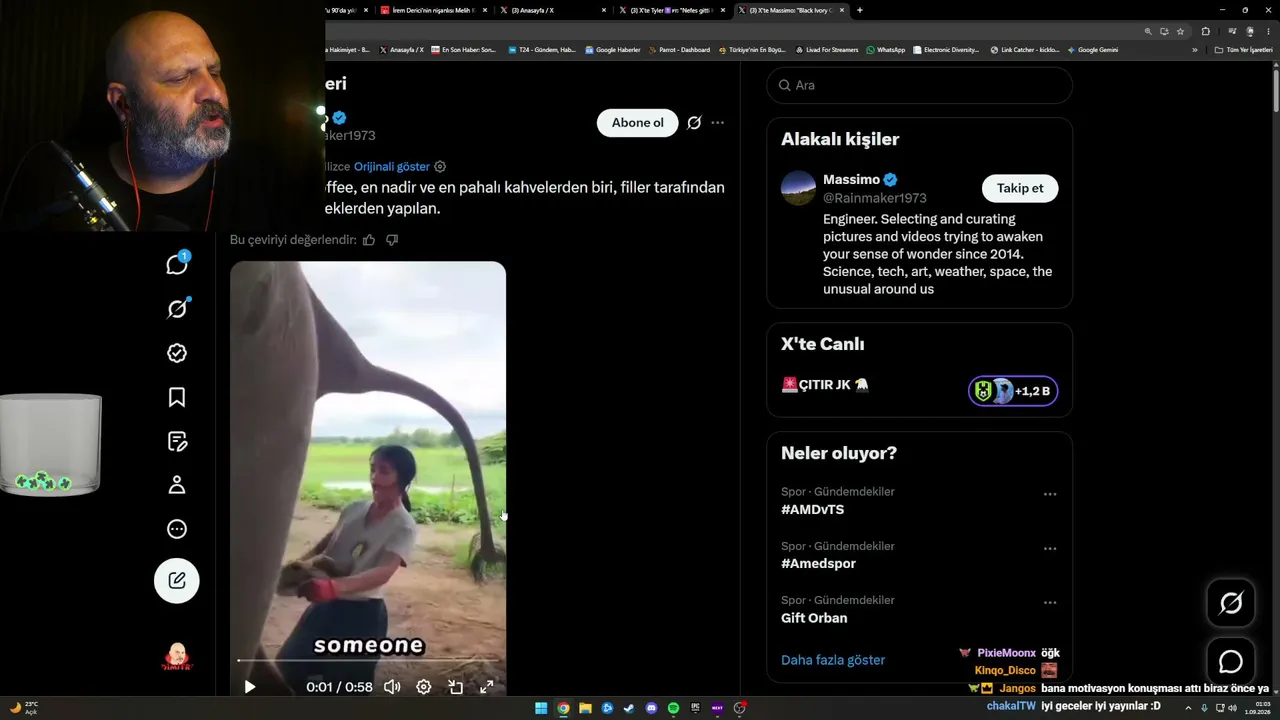Switch to the İrem Derici browser tab
This screenshot has height=720, width=1280.
pos(433,10)
